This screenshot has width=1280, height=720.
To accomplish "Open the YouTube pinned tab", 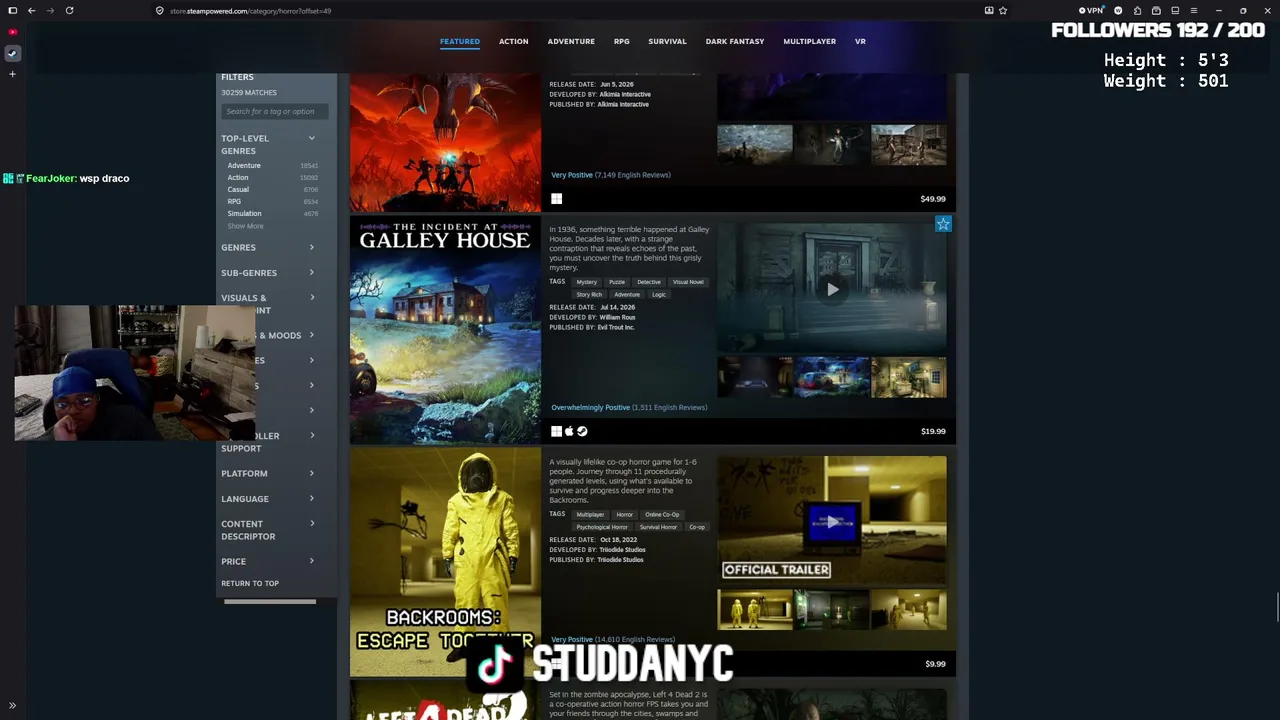I will 12,32.
